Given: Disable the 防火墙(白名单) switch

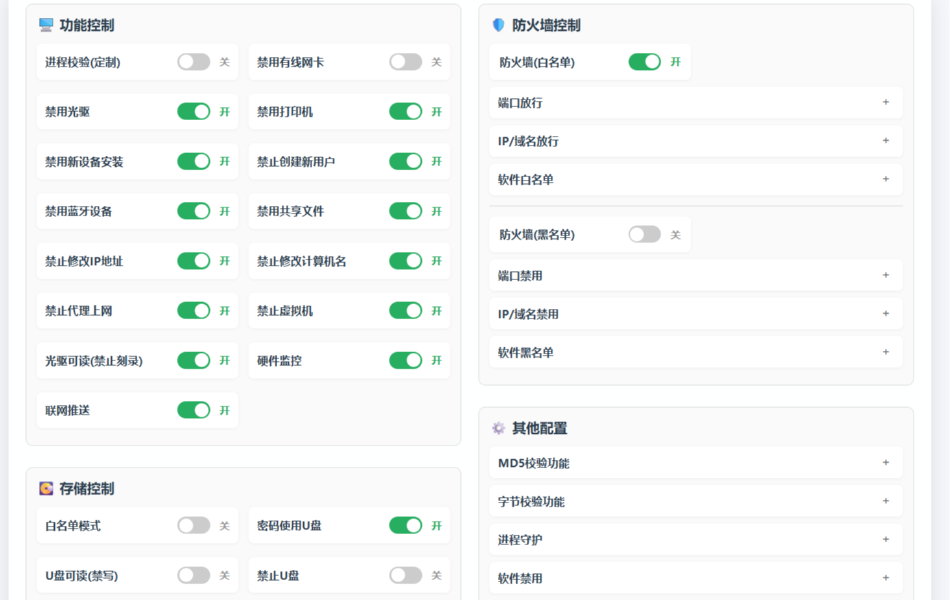Looking at the screenshot, I should pos(645,62).
